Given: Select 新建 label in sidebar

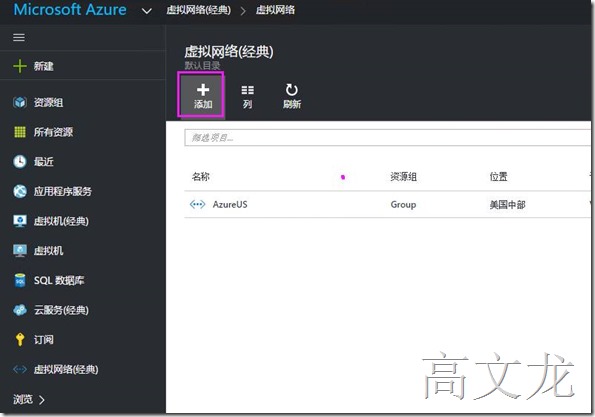Looking at the screenshot, I should tap(44, 66).
